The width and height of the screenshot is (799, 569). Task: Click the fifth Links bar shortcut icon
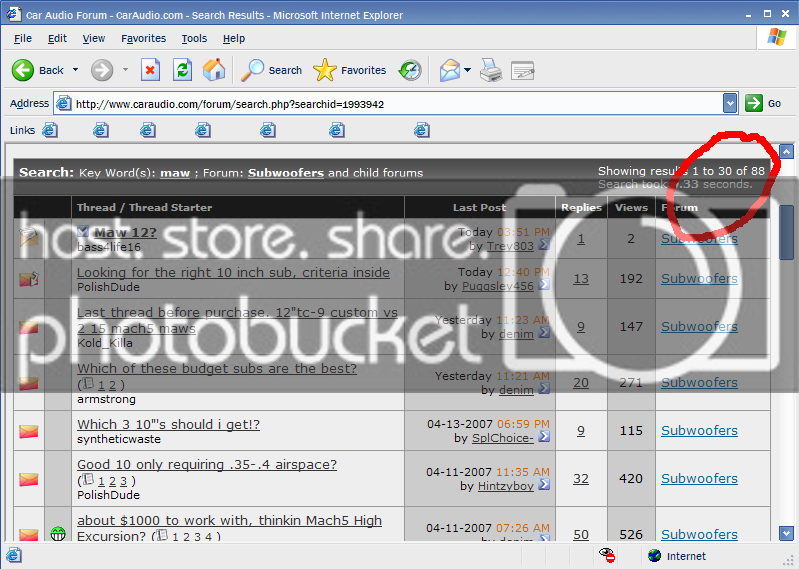click(x=268, y=130)
